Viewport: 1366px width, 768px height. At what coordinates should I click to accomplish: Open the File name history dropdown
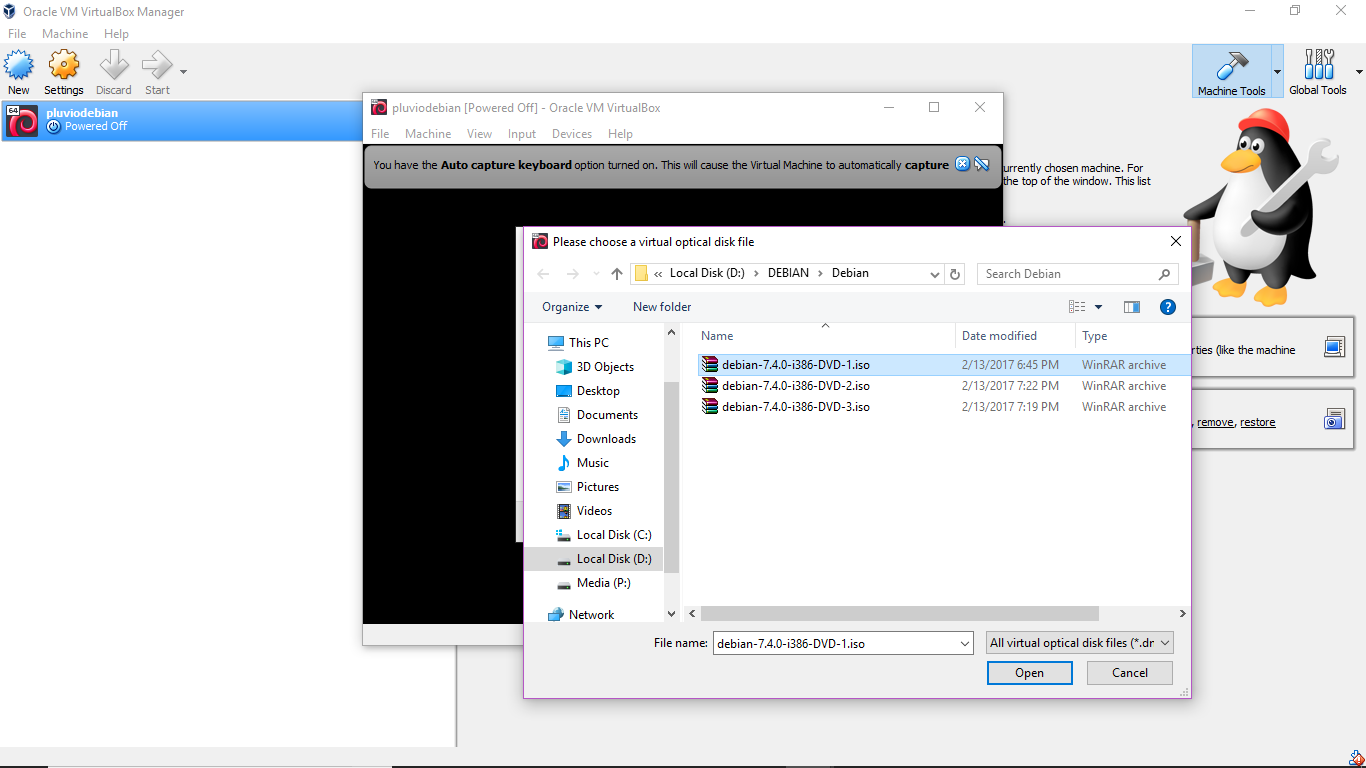963,643
